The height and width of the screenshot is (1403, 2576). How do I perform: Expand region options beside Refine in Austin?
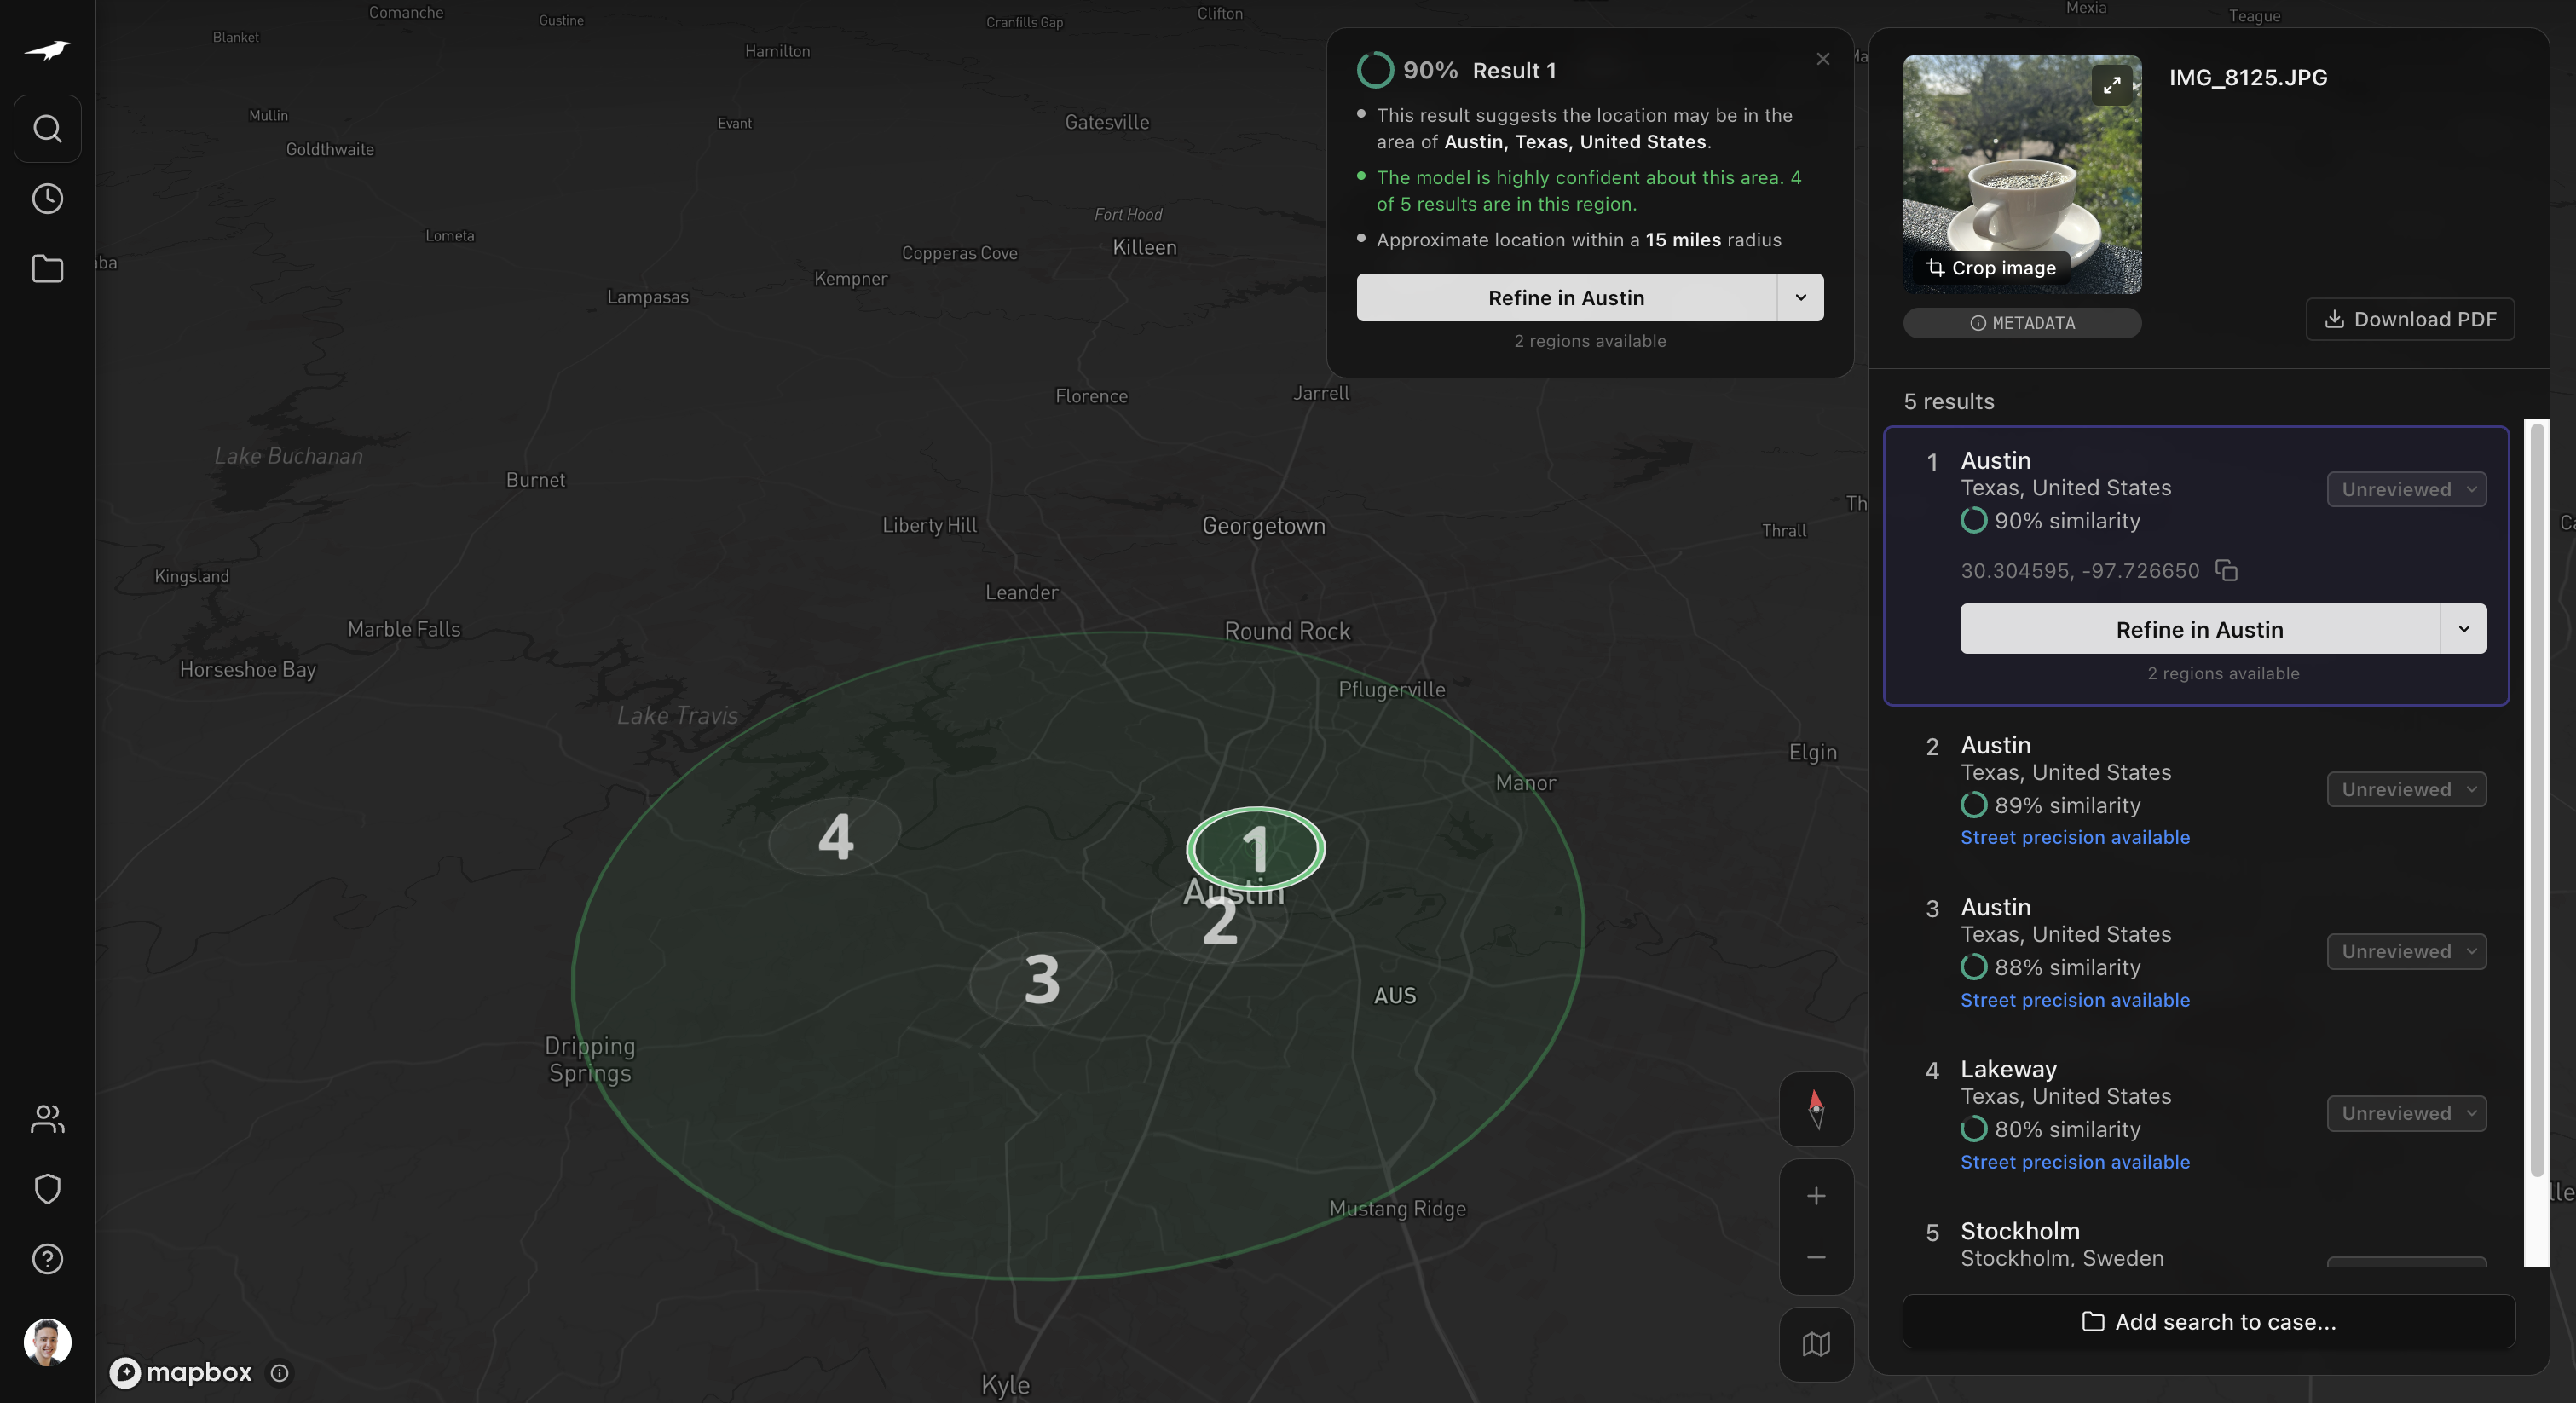(2464, 629)
